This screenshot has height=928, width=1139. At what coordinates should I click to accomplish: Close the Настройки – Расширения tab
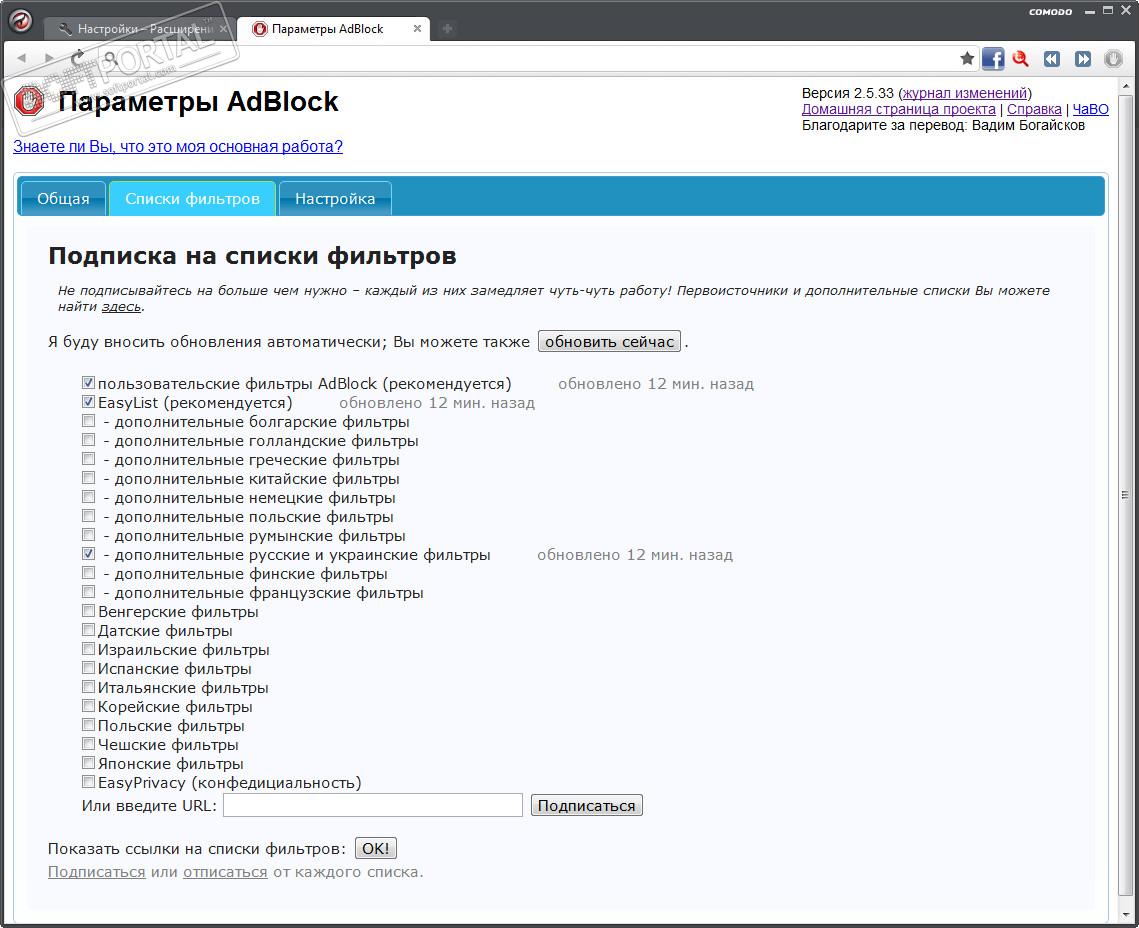point(223,28)
